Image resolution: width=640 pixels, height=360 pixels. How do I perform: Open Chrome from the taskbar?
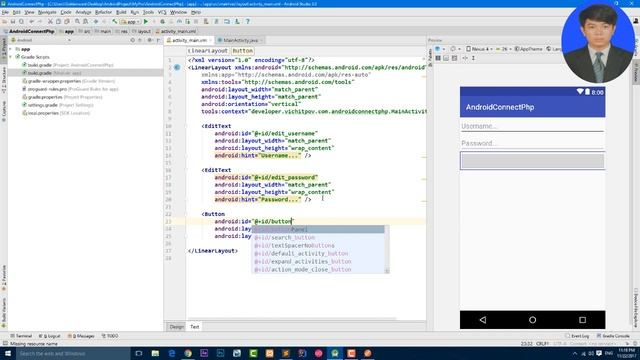(188, 353)
